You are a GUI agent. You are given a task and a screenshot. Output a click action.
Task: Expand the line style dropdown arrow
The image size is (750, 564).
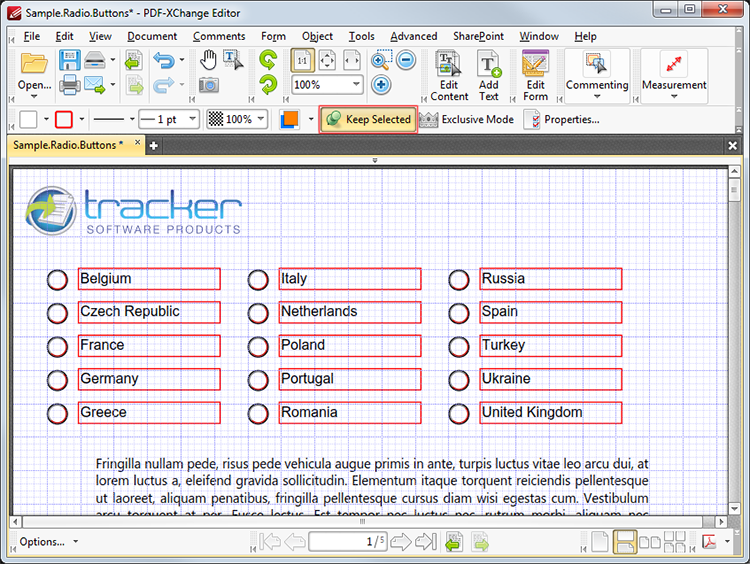(132, 119)
